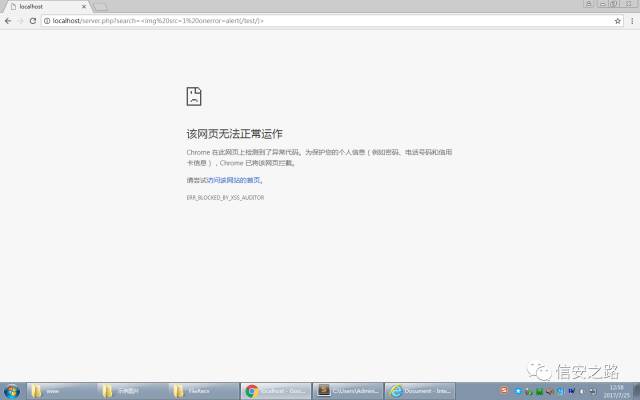Open the taskbar clock and date
Image resolution: width=640 pixels, height=400 pixels.
point(617,391)
